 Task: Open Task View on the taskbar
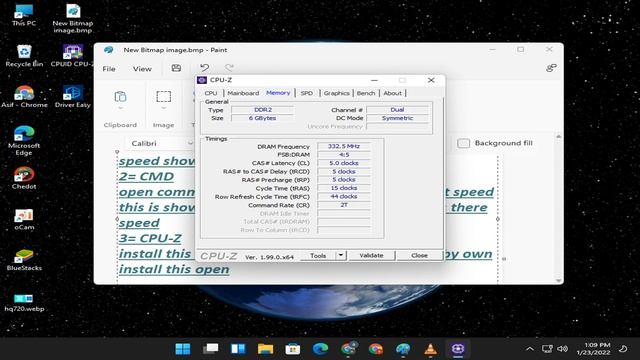coord(211,349)
